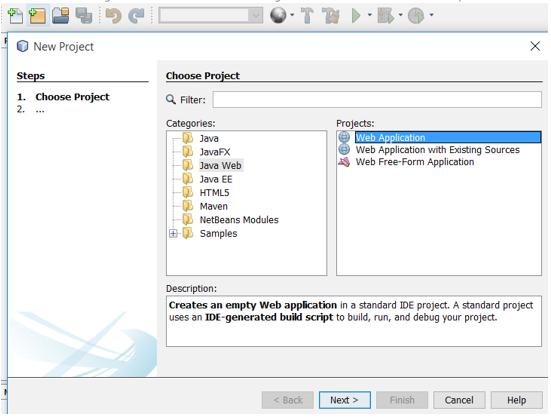Click the Save All toolbar icon
The width and height of the screenshot is (551, 419).
[84, 16]
